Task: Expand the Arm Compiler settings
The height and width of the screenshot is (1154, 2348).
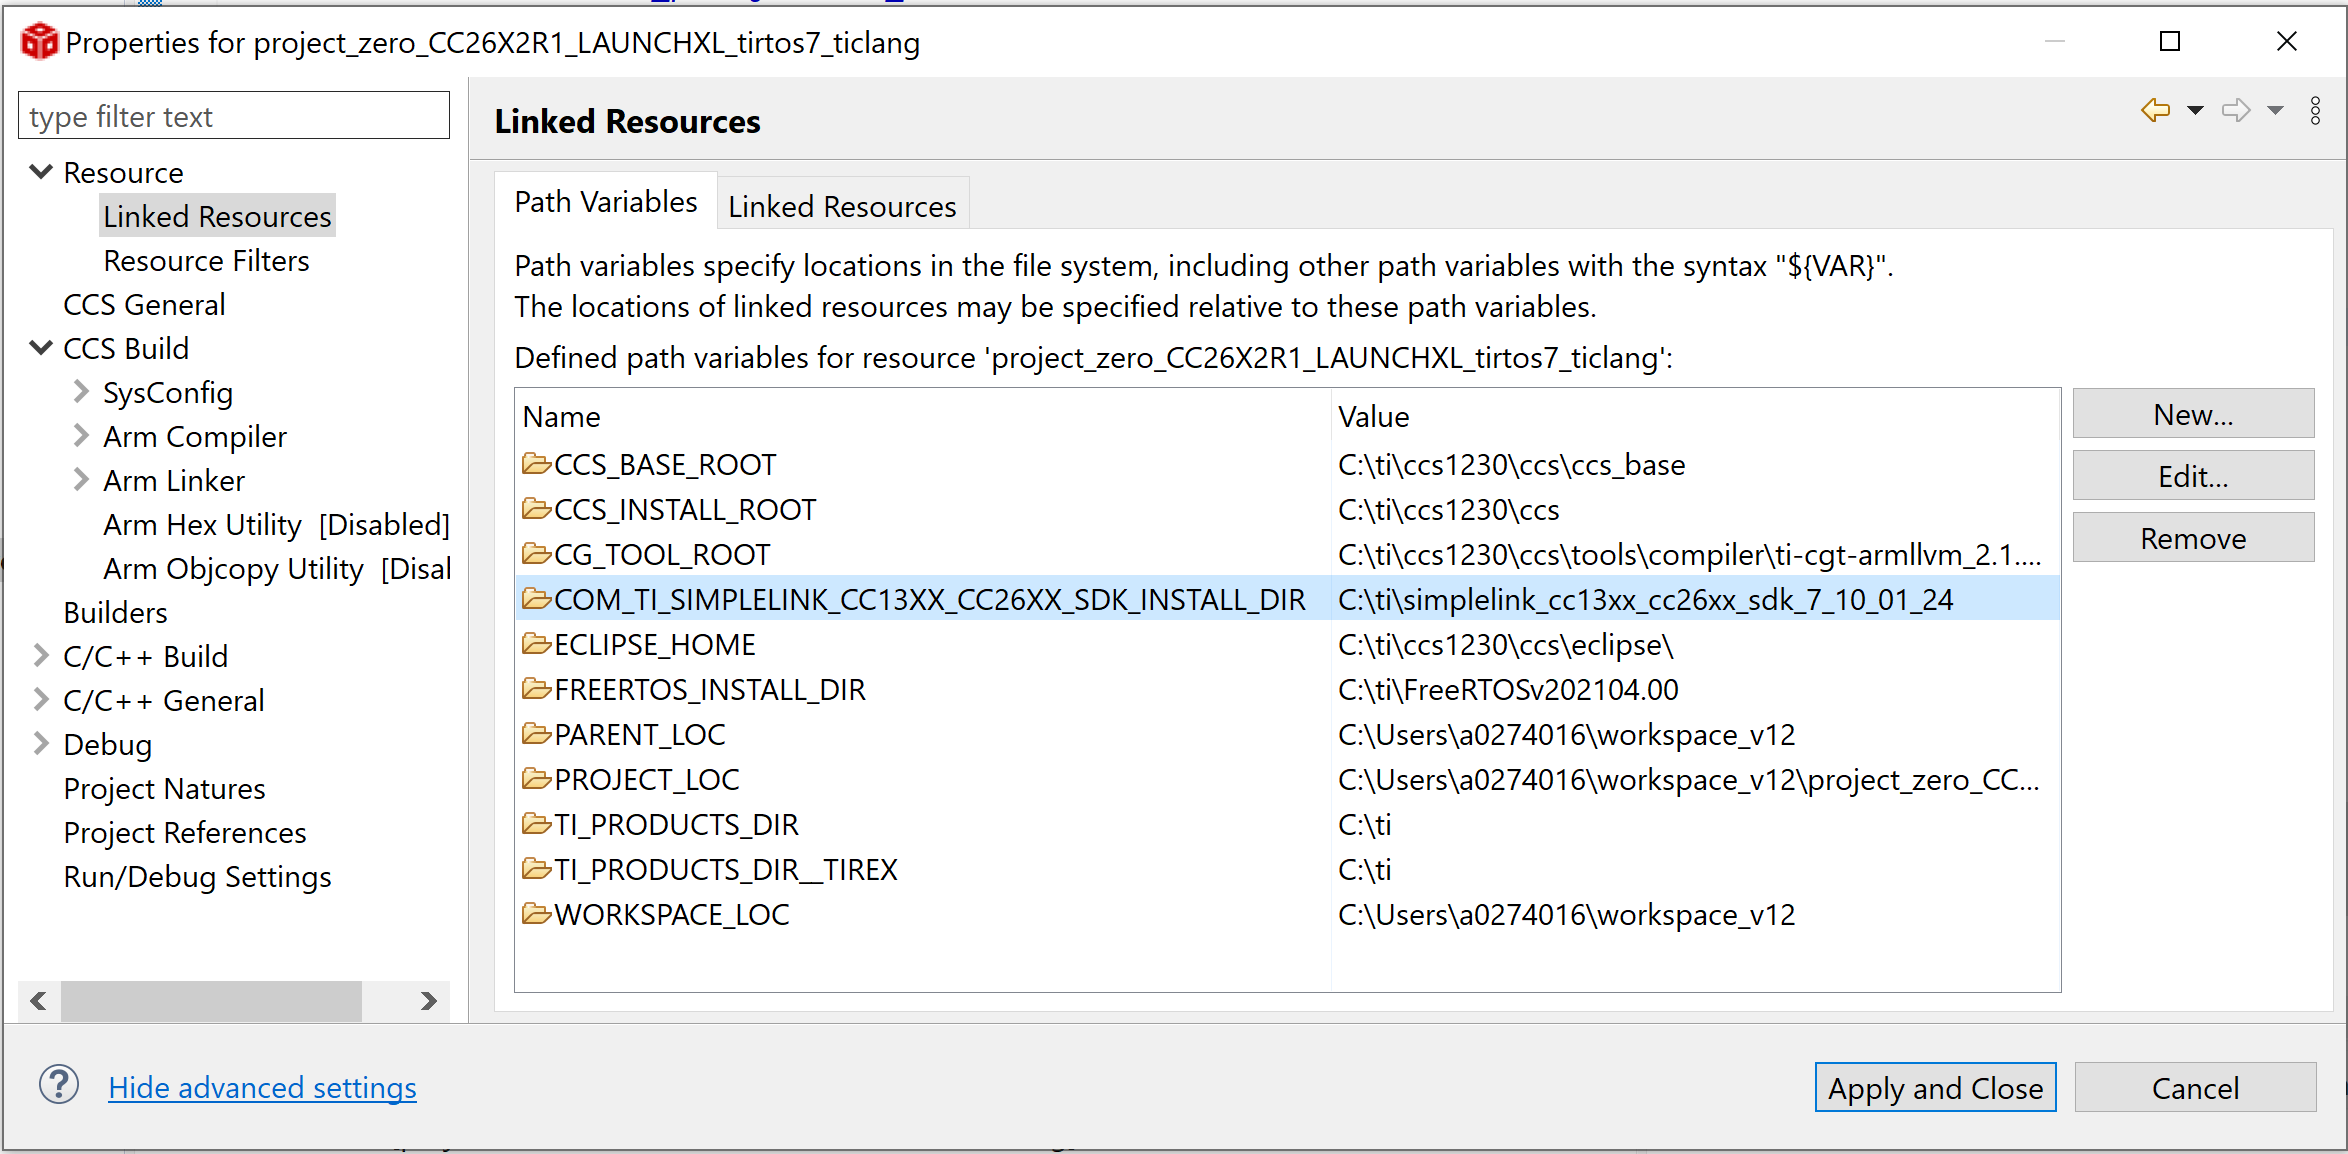Action: 79,435
